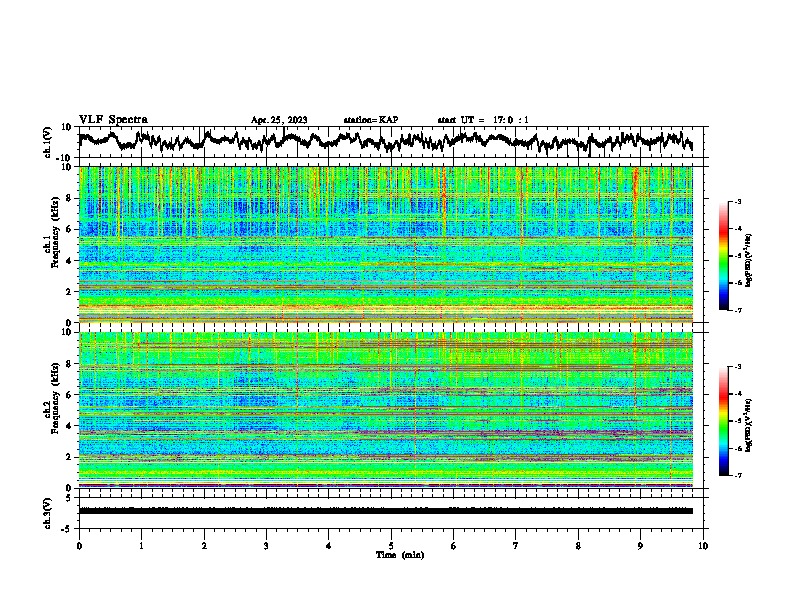
Task: Click the ch.2 spectrogram plot
Action: [x=385, y=410]
